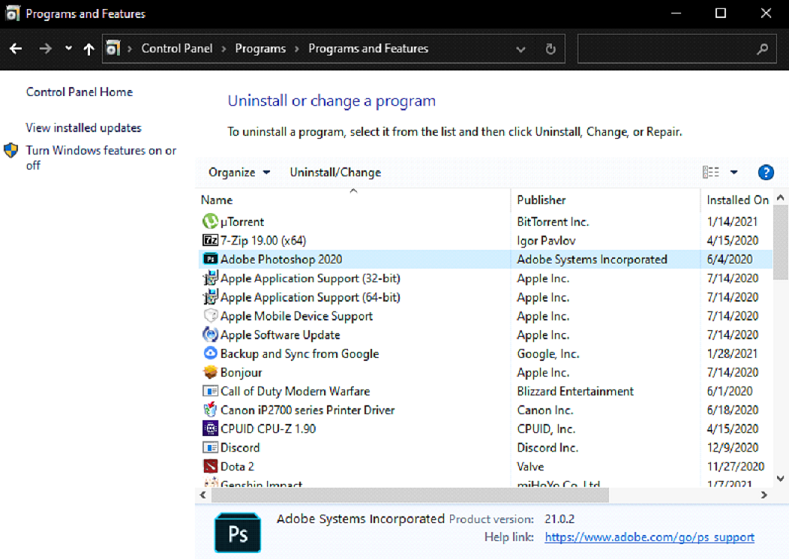Go forward with the forward arrow
Image resolution: width=789 pixels, height=559 pixels.
coord(45,49)
